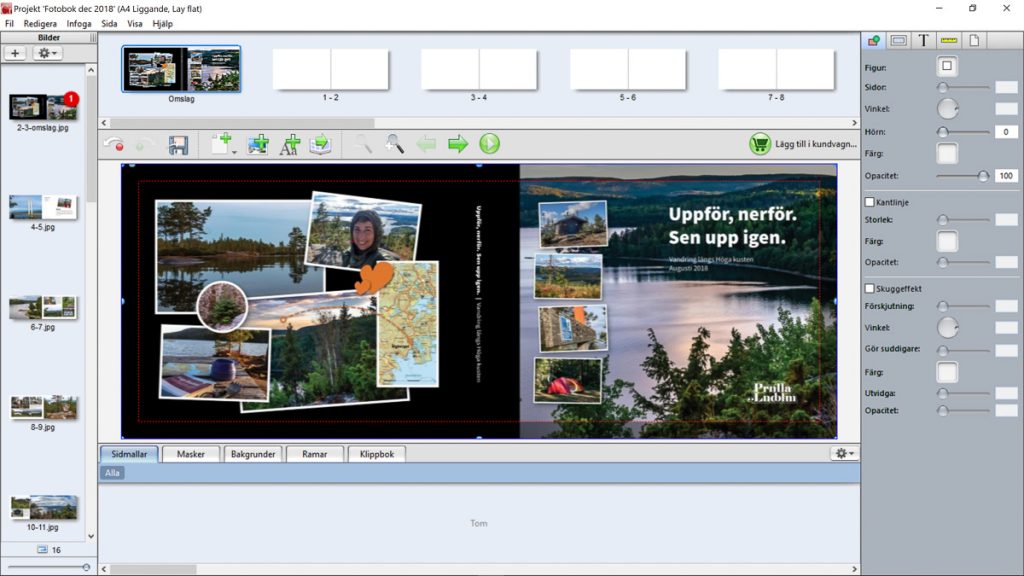Click the redo arrow icon in toolbar
The image size is (1024, 576).
click(x=144, y=144)
